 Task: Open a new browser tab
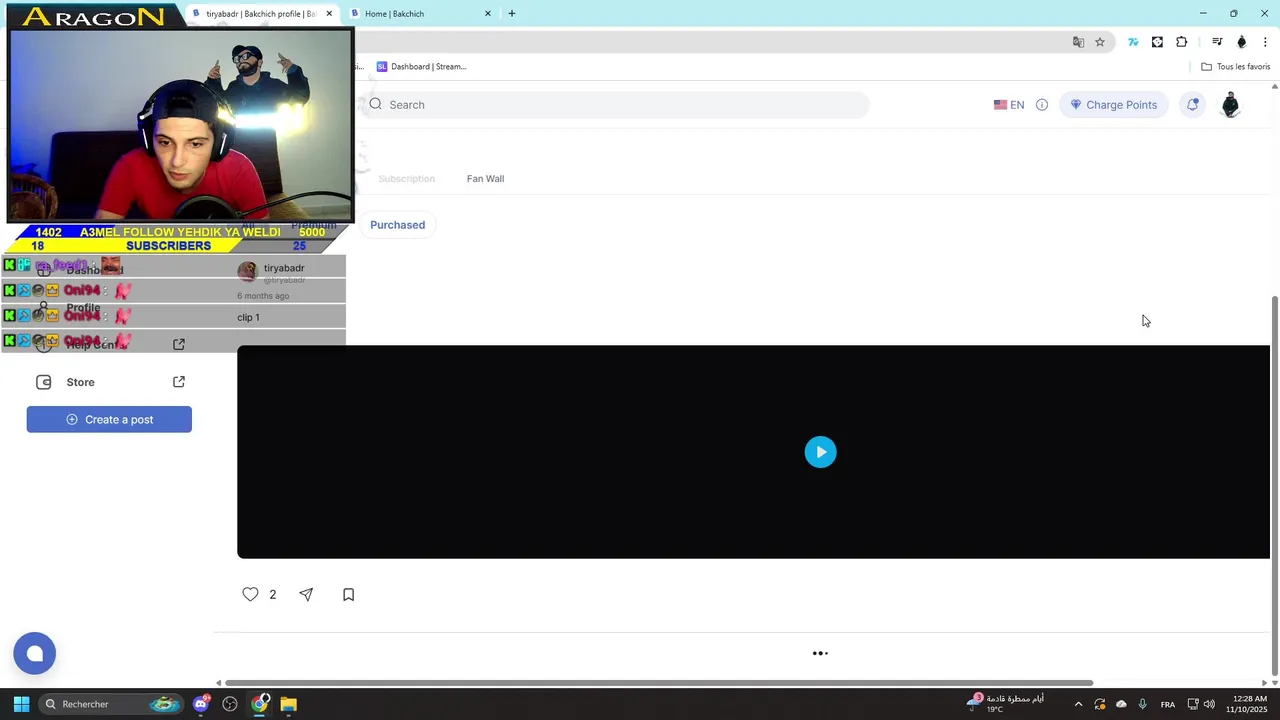pyautogui.click(x=512, y=14)
